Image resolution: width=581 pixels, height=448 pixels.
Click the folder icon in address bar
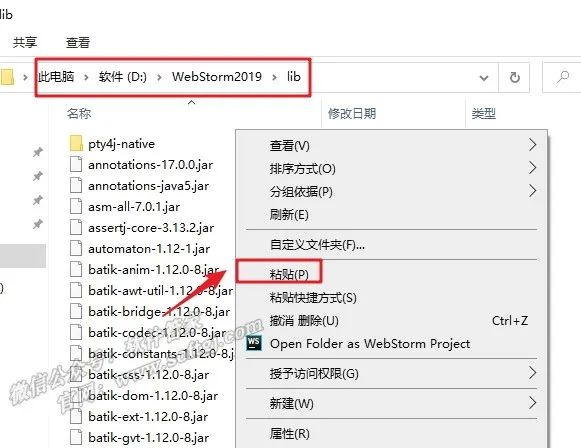point(7,77)
